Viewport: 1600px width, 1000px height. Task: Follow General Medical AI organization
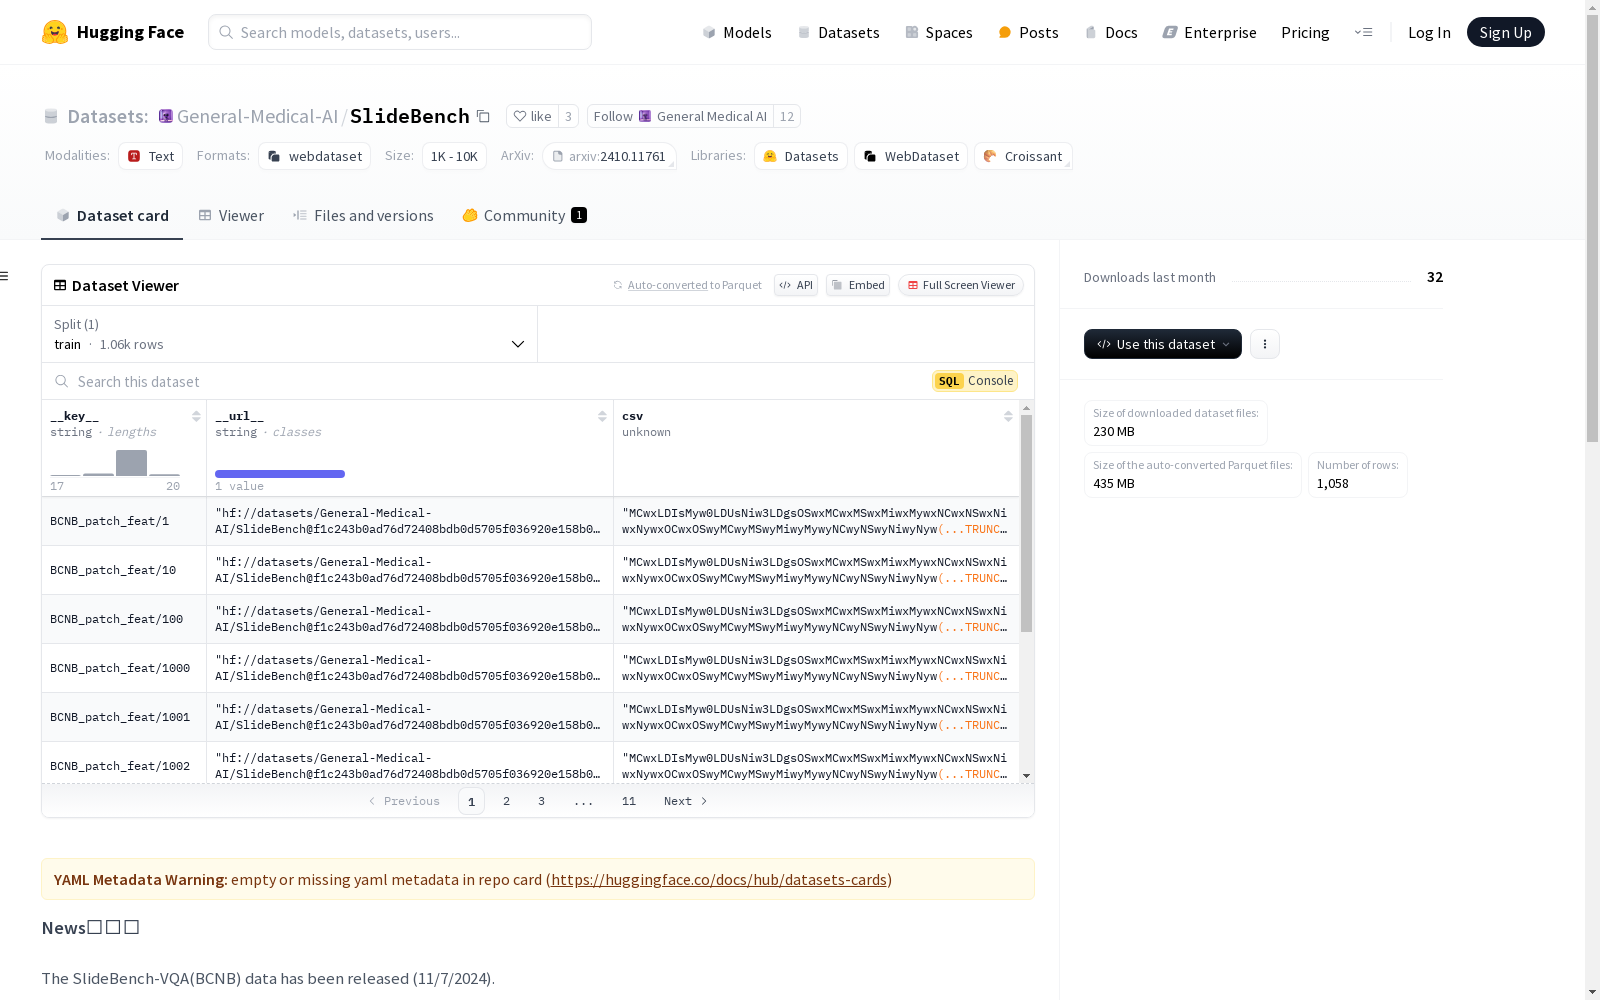(680, 116)
